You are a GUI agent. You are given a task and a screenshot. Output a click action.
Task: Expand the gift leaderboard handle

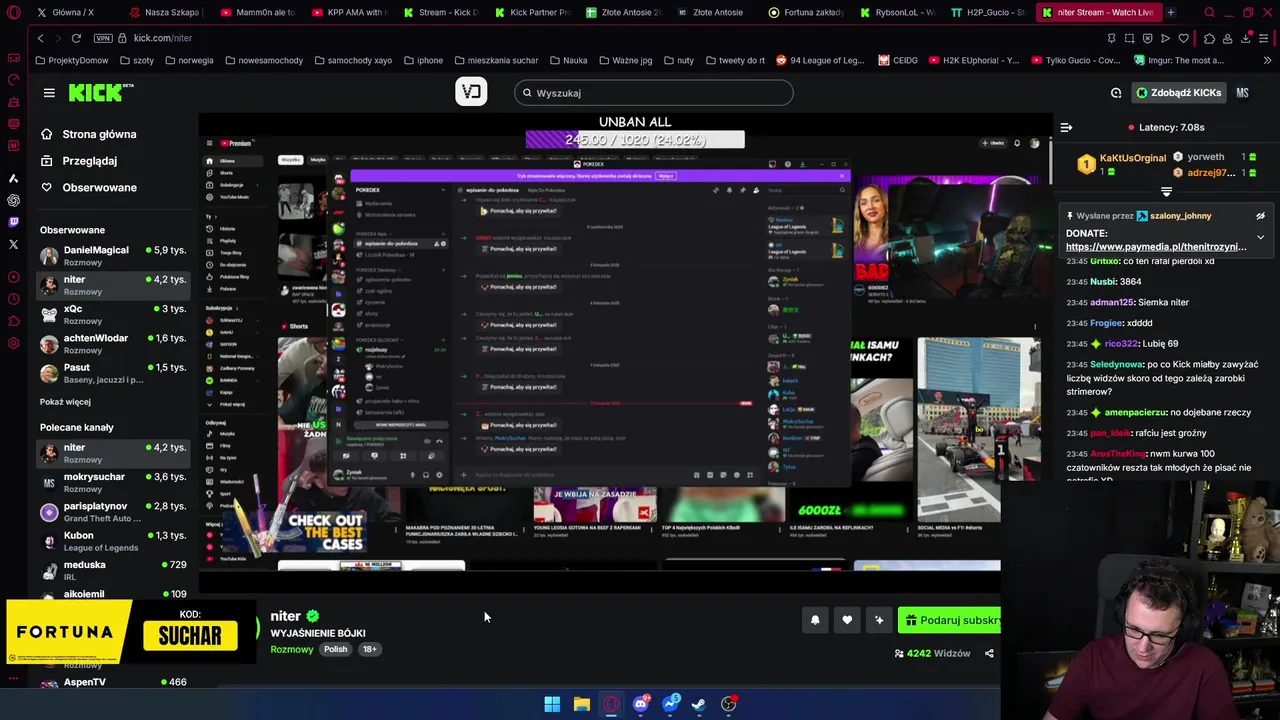click(x=1166, y=190)
